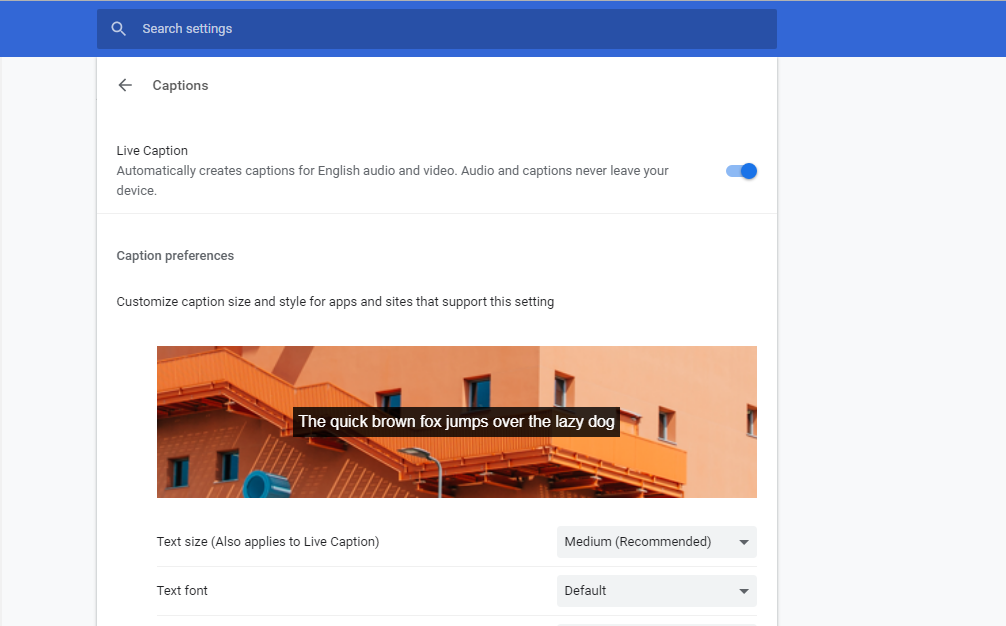Click the Live Caption label
Screen dimensions: 1006x626
pyautogui.click(x=152, y=151)
